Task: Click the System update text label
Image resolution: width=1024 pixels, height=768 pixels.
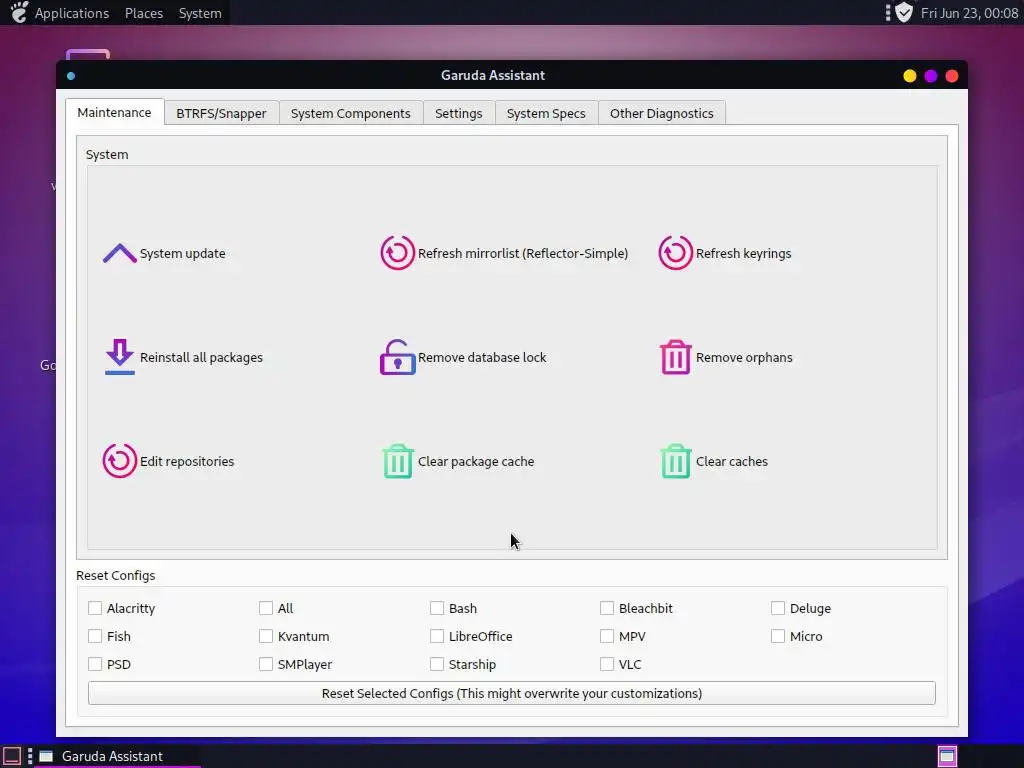Action: click(182, 253)
